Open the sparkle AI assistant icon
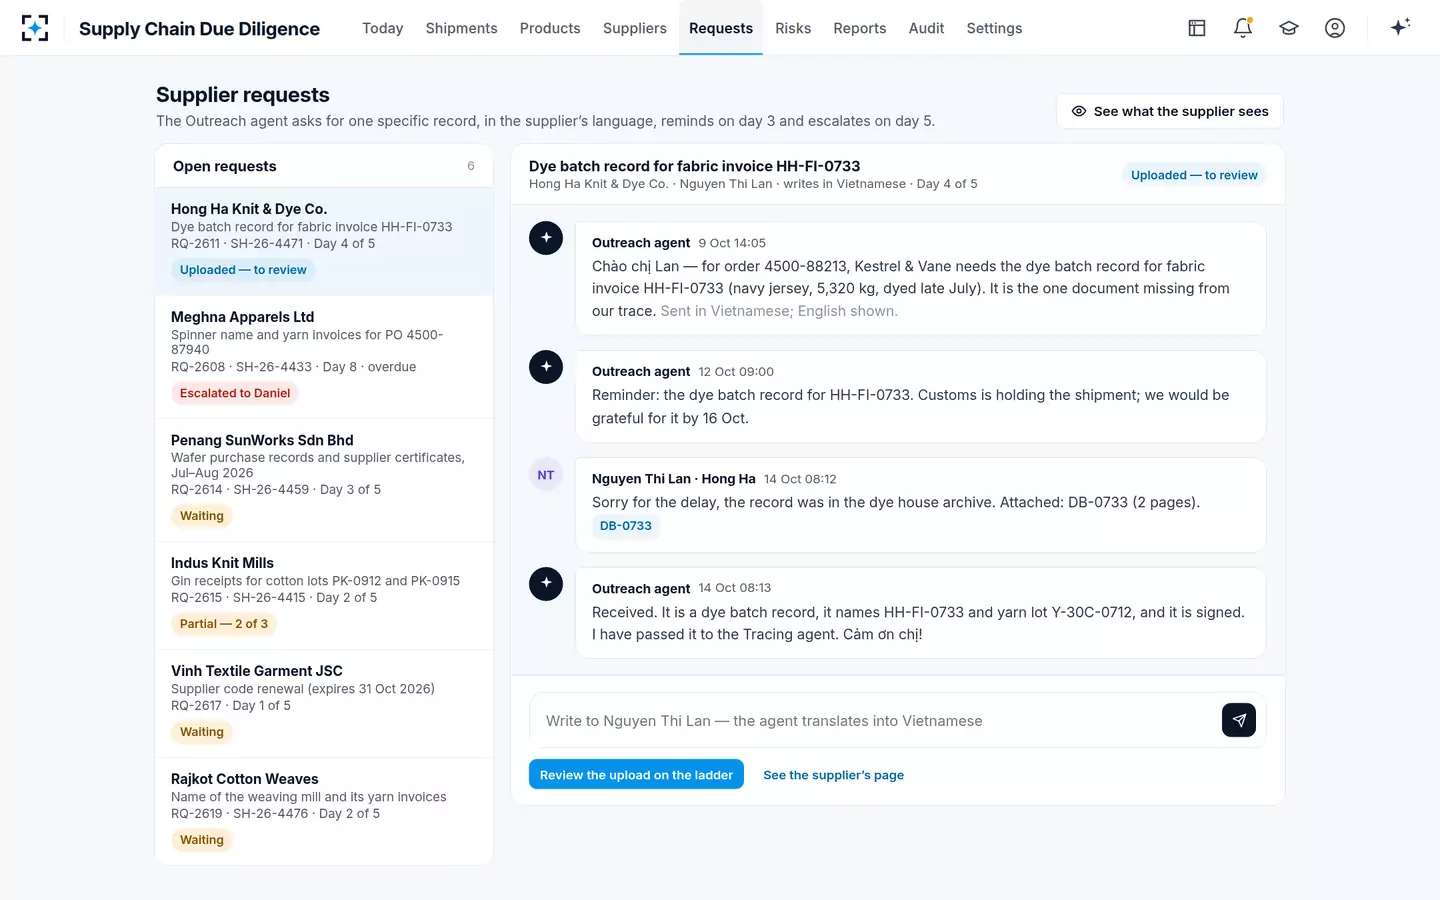 tap(1400, 27)
